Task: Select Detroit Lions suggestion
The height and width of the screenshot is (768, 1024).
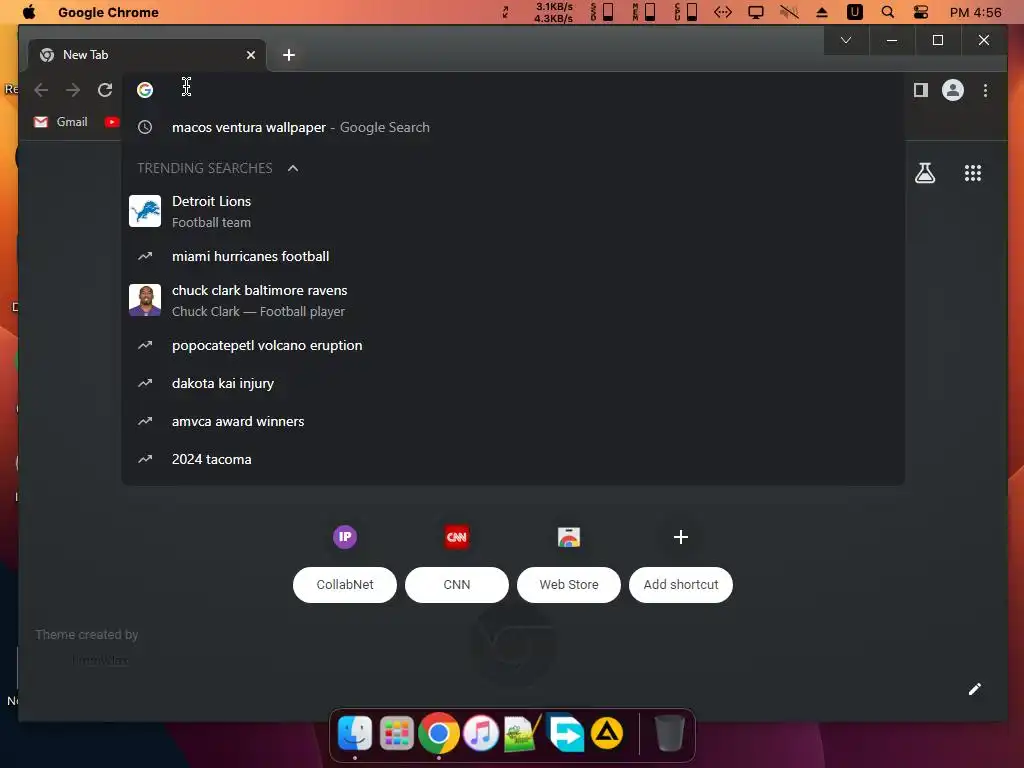Action: 513,212
